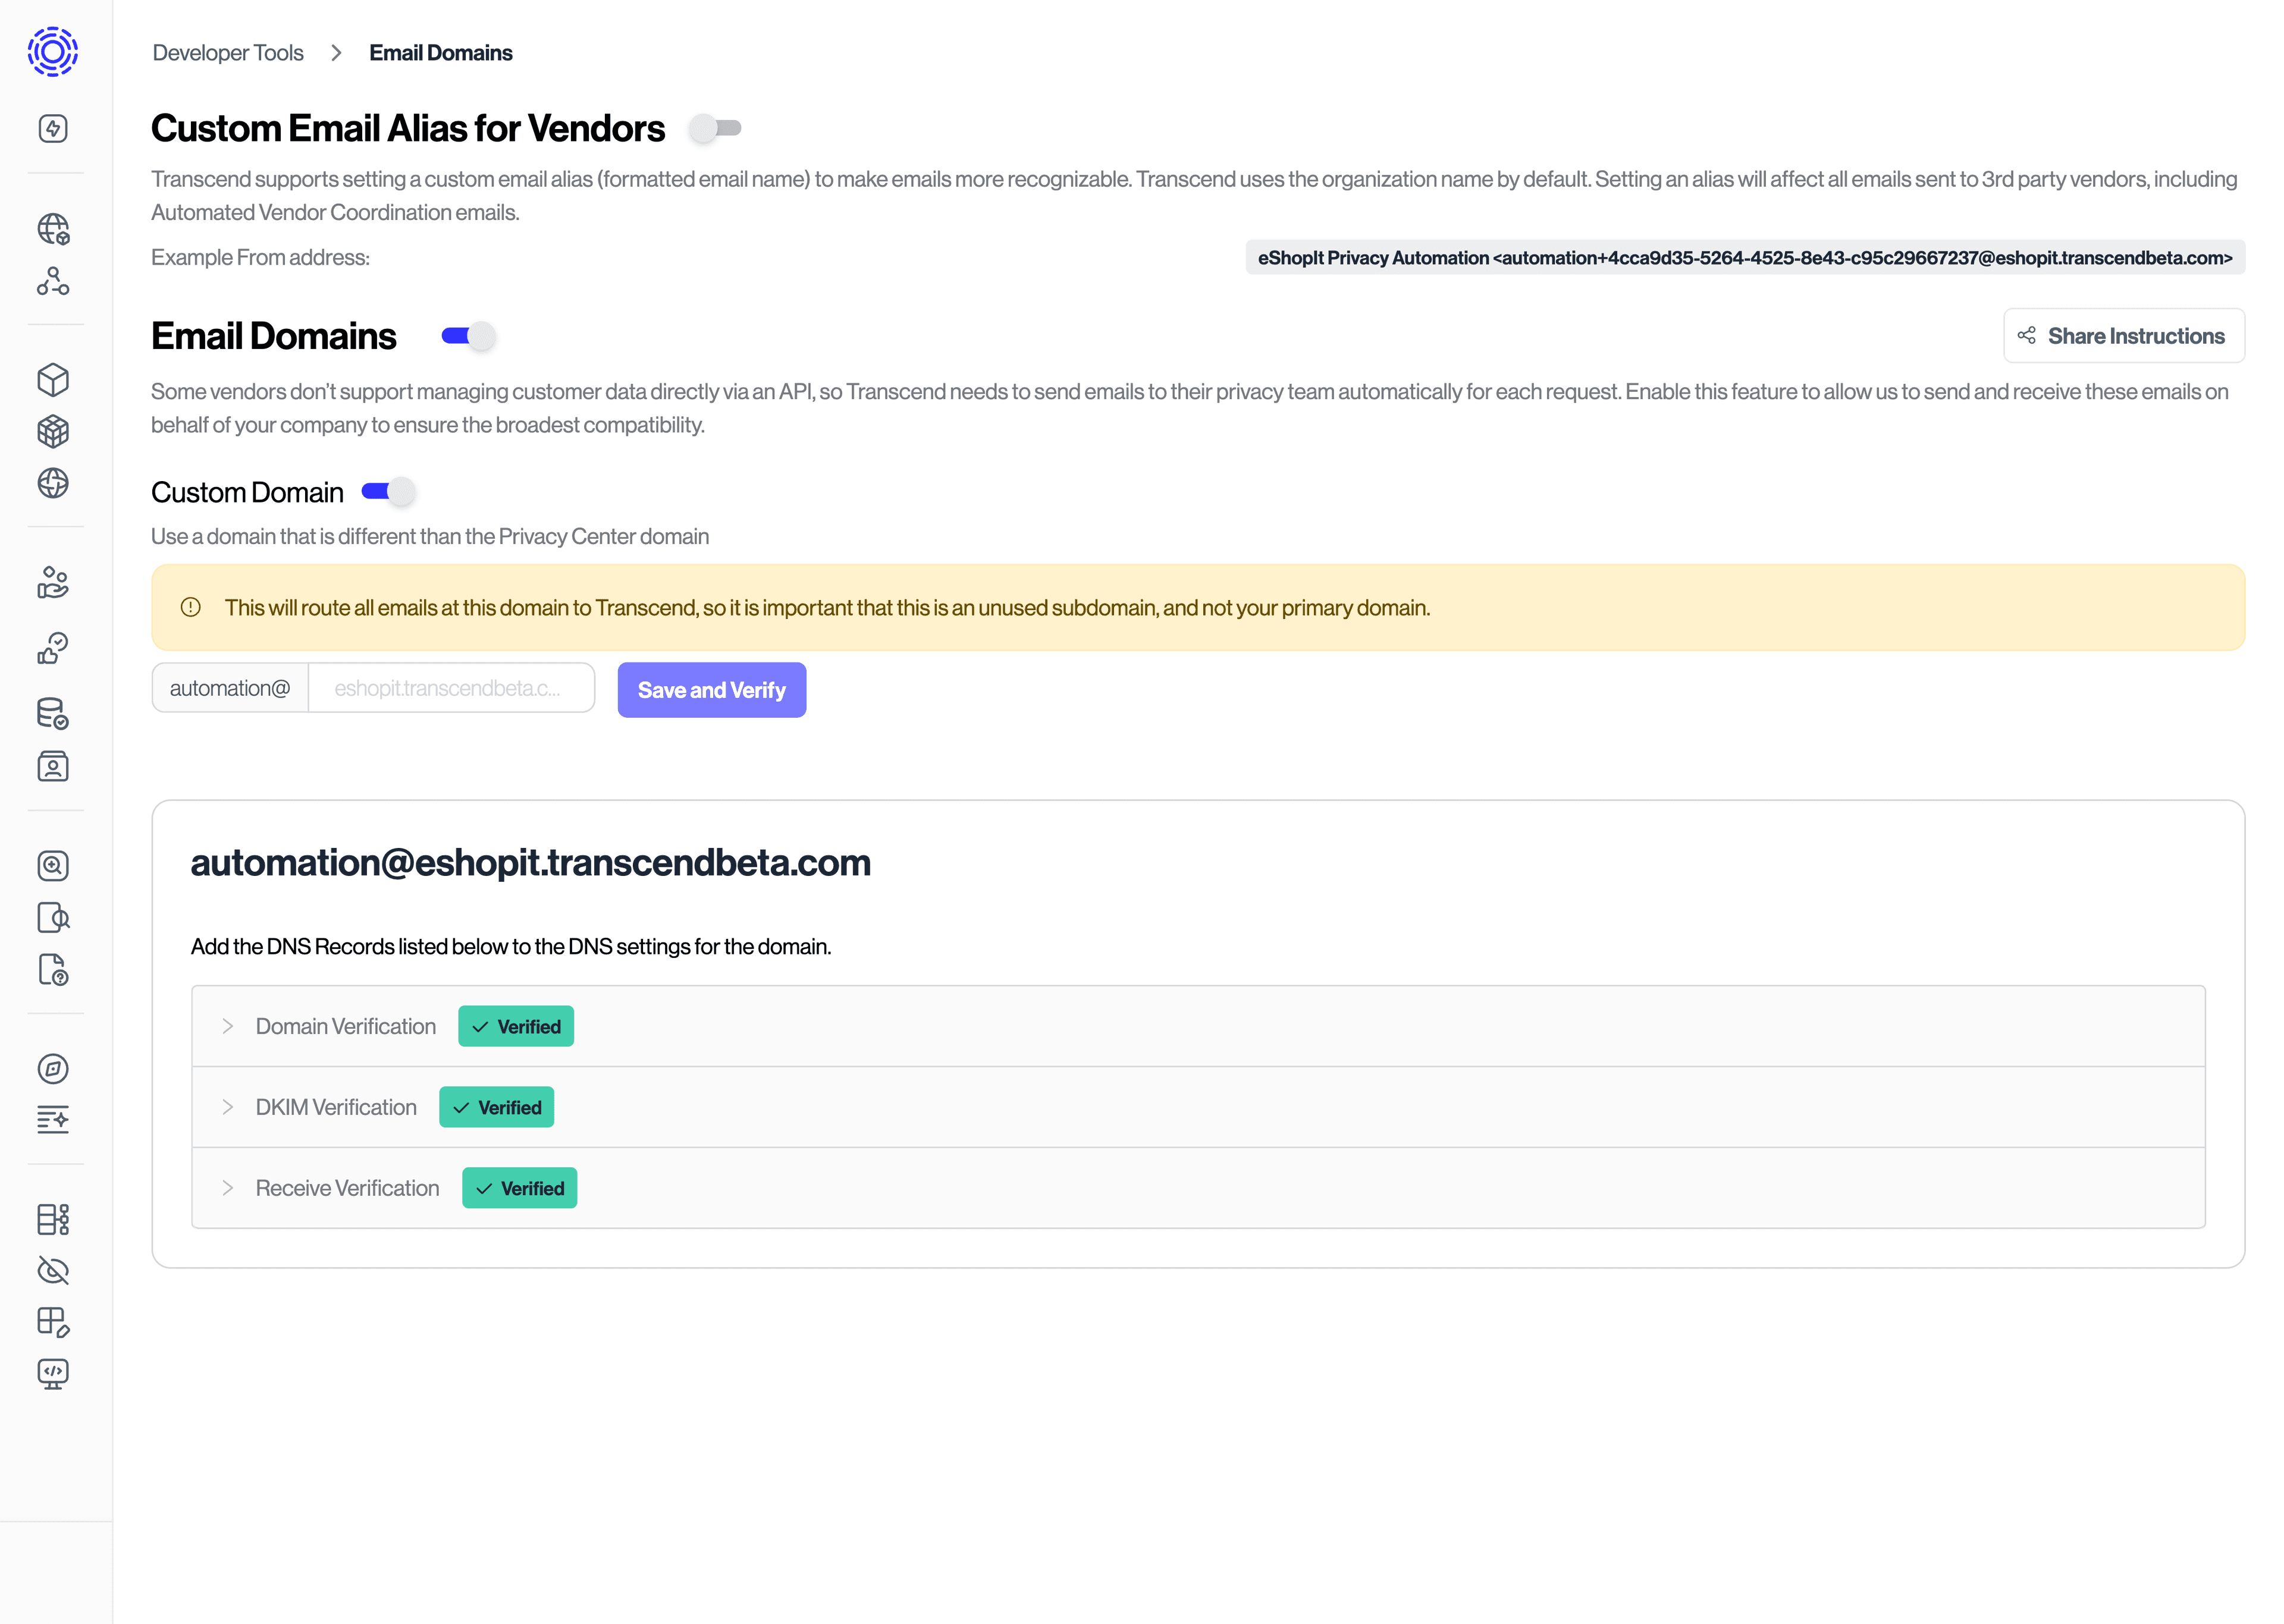Click the cube sidebar icon
This screenshot has height=1624, width=2284.
pos(52,380)
